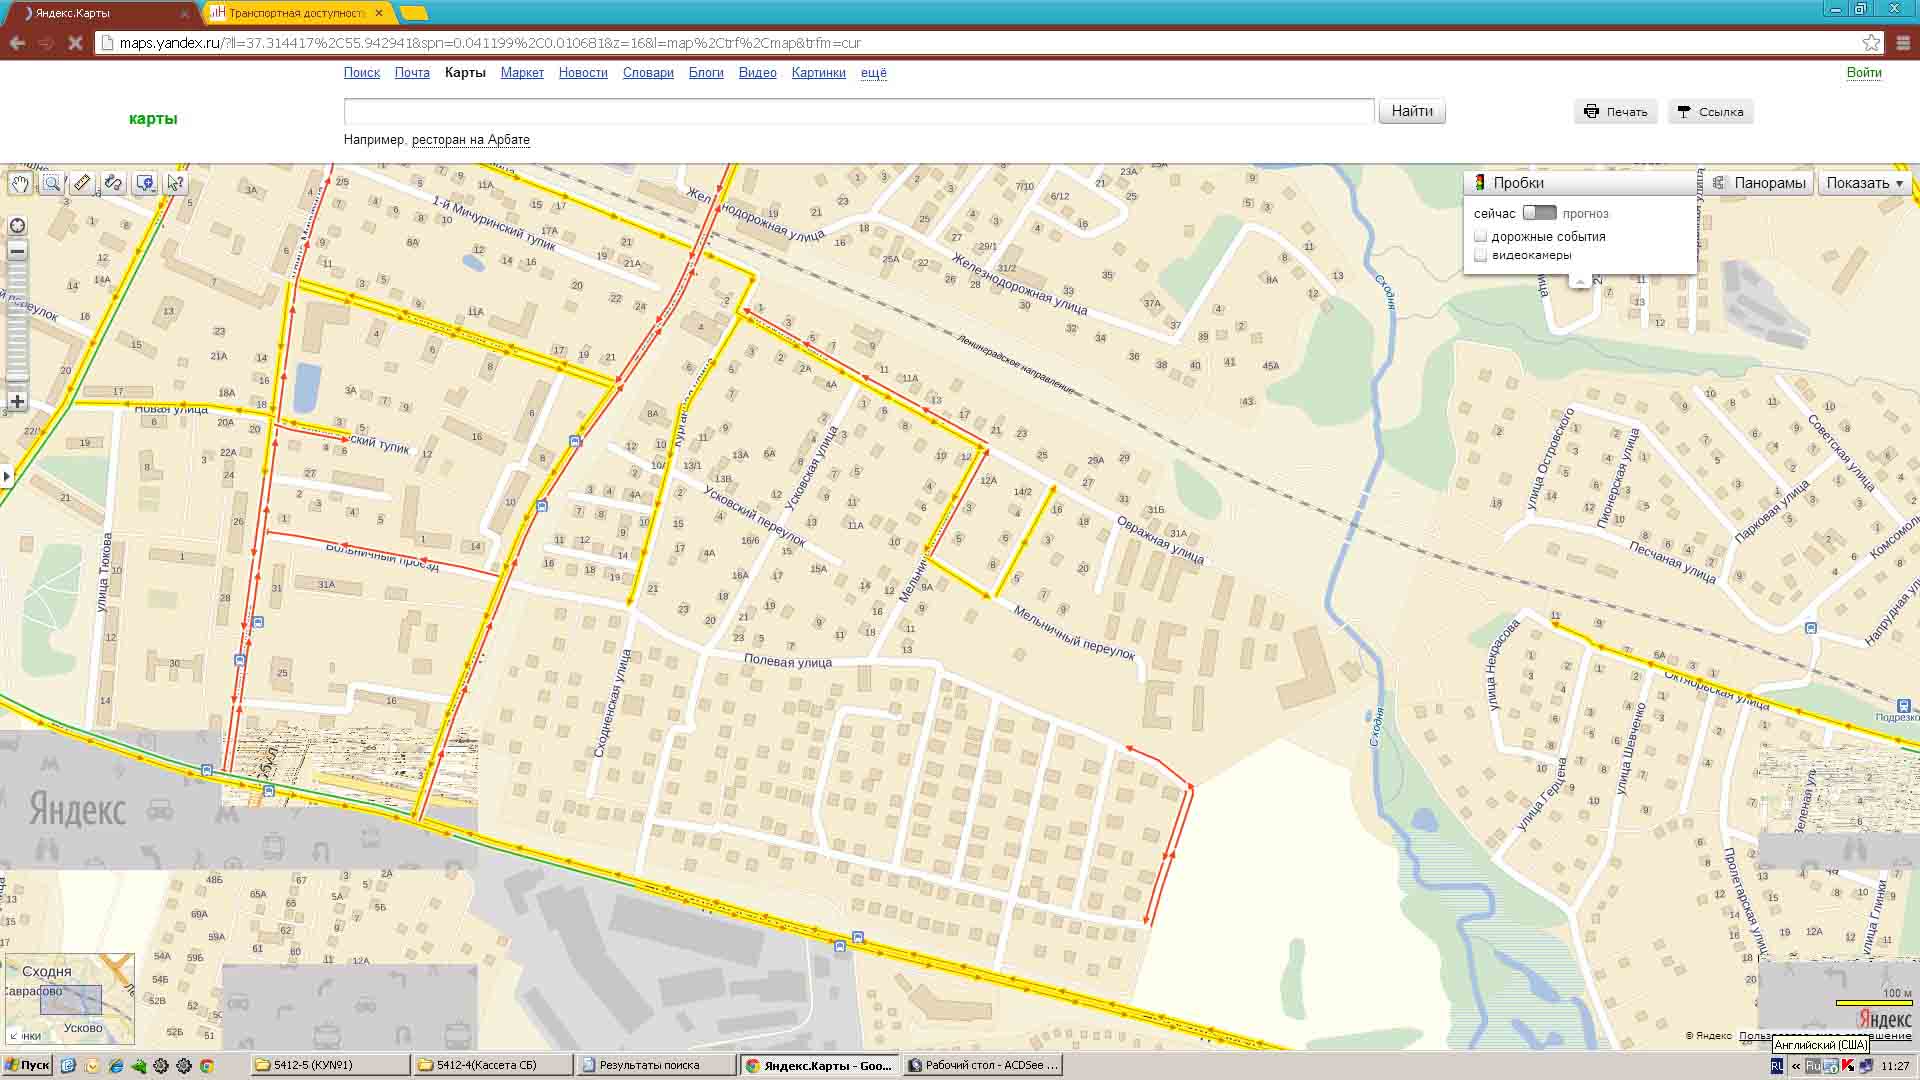Expand the ещё more services menu

click(x=874, y=73)
